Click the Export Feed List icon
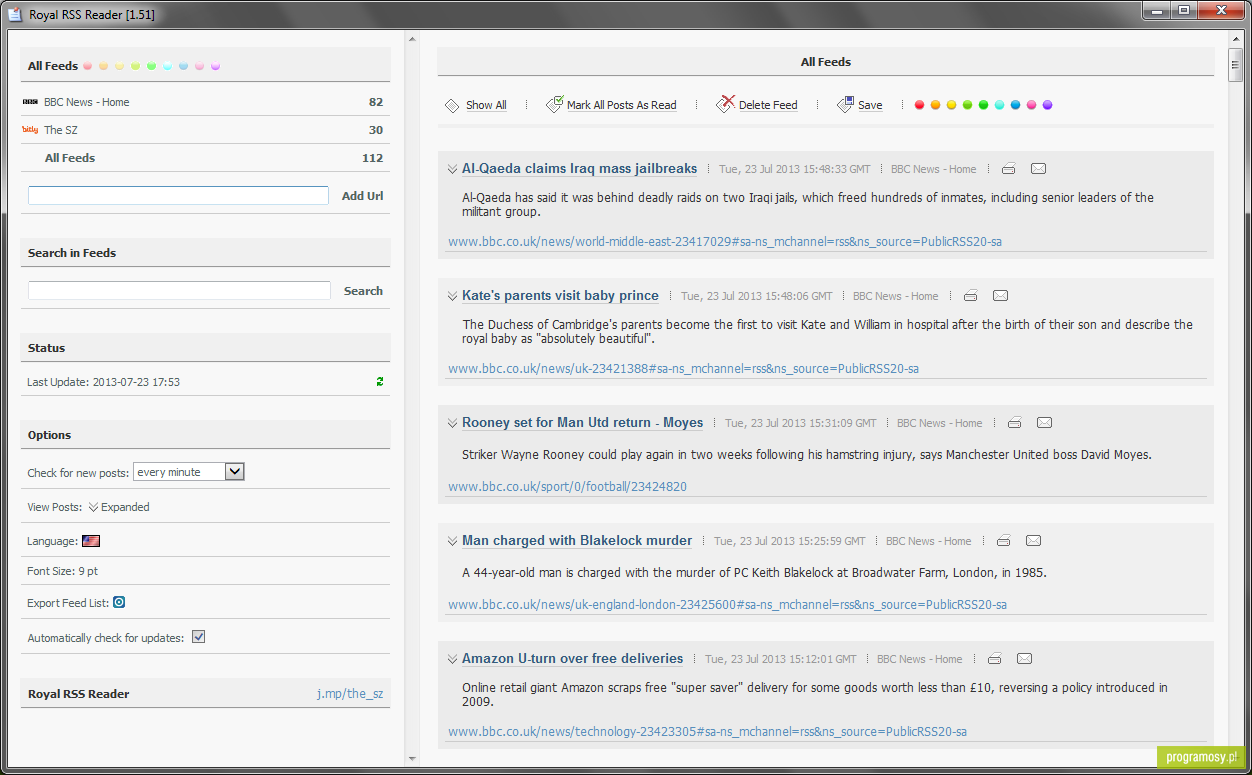This screenshot has height=775, width=1252. (x=119, y=602)
